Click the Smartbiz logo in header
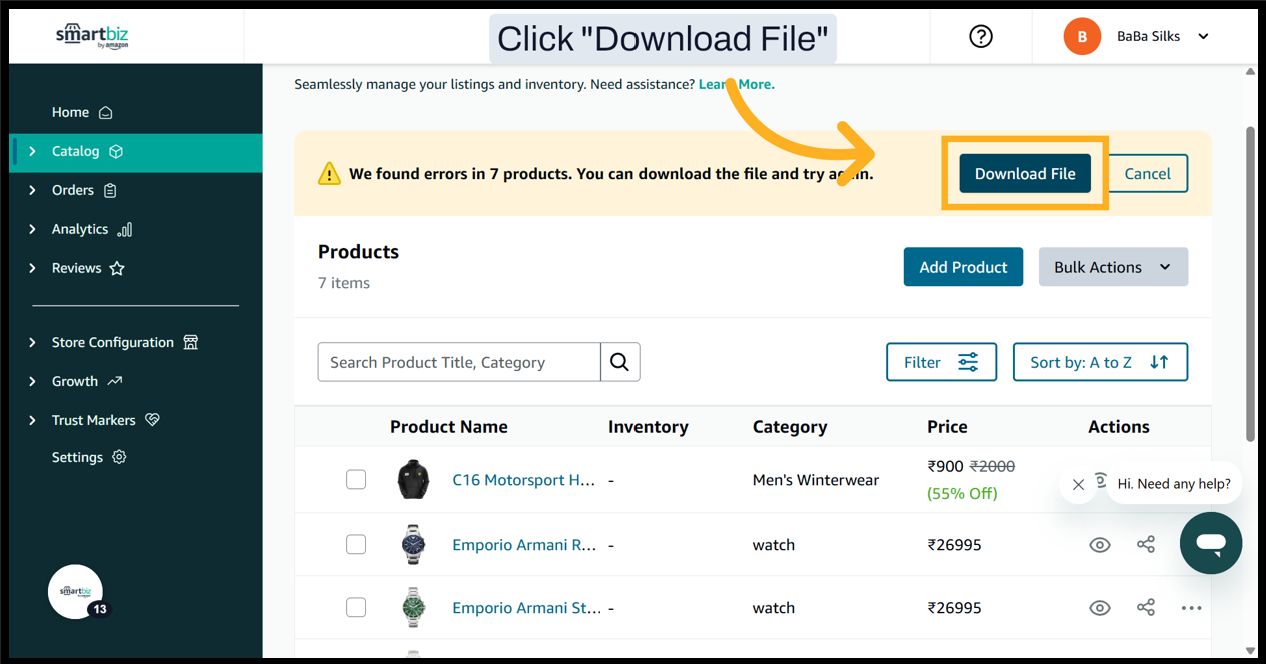Screen dimensions: 1266x664 click(92, 37)
